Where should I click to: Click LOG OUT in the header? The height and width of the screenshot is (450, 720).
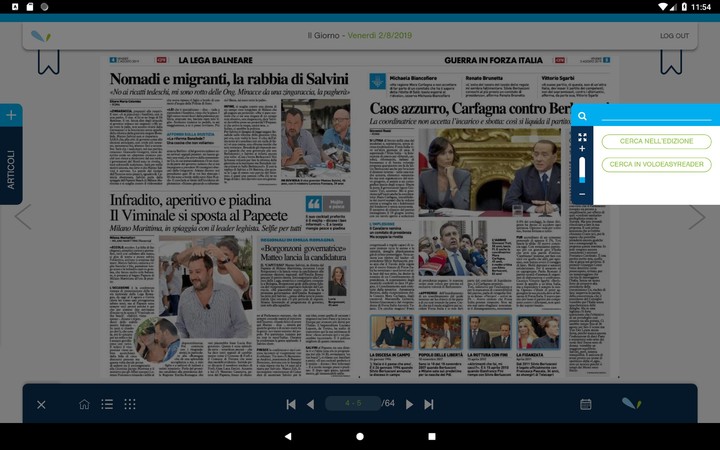pyautogui.click(x=674, y=36)
